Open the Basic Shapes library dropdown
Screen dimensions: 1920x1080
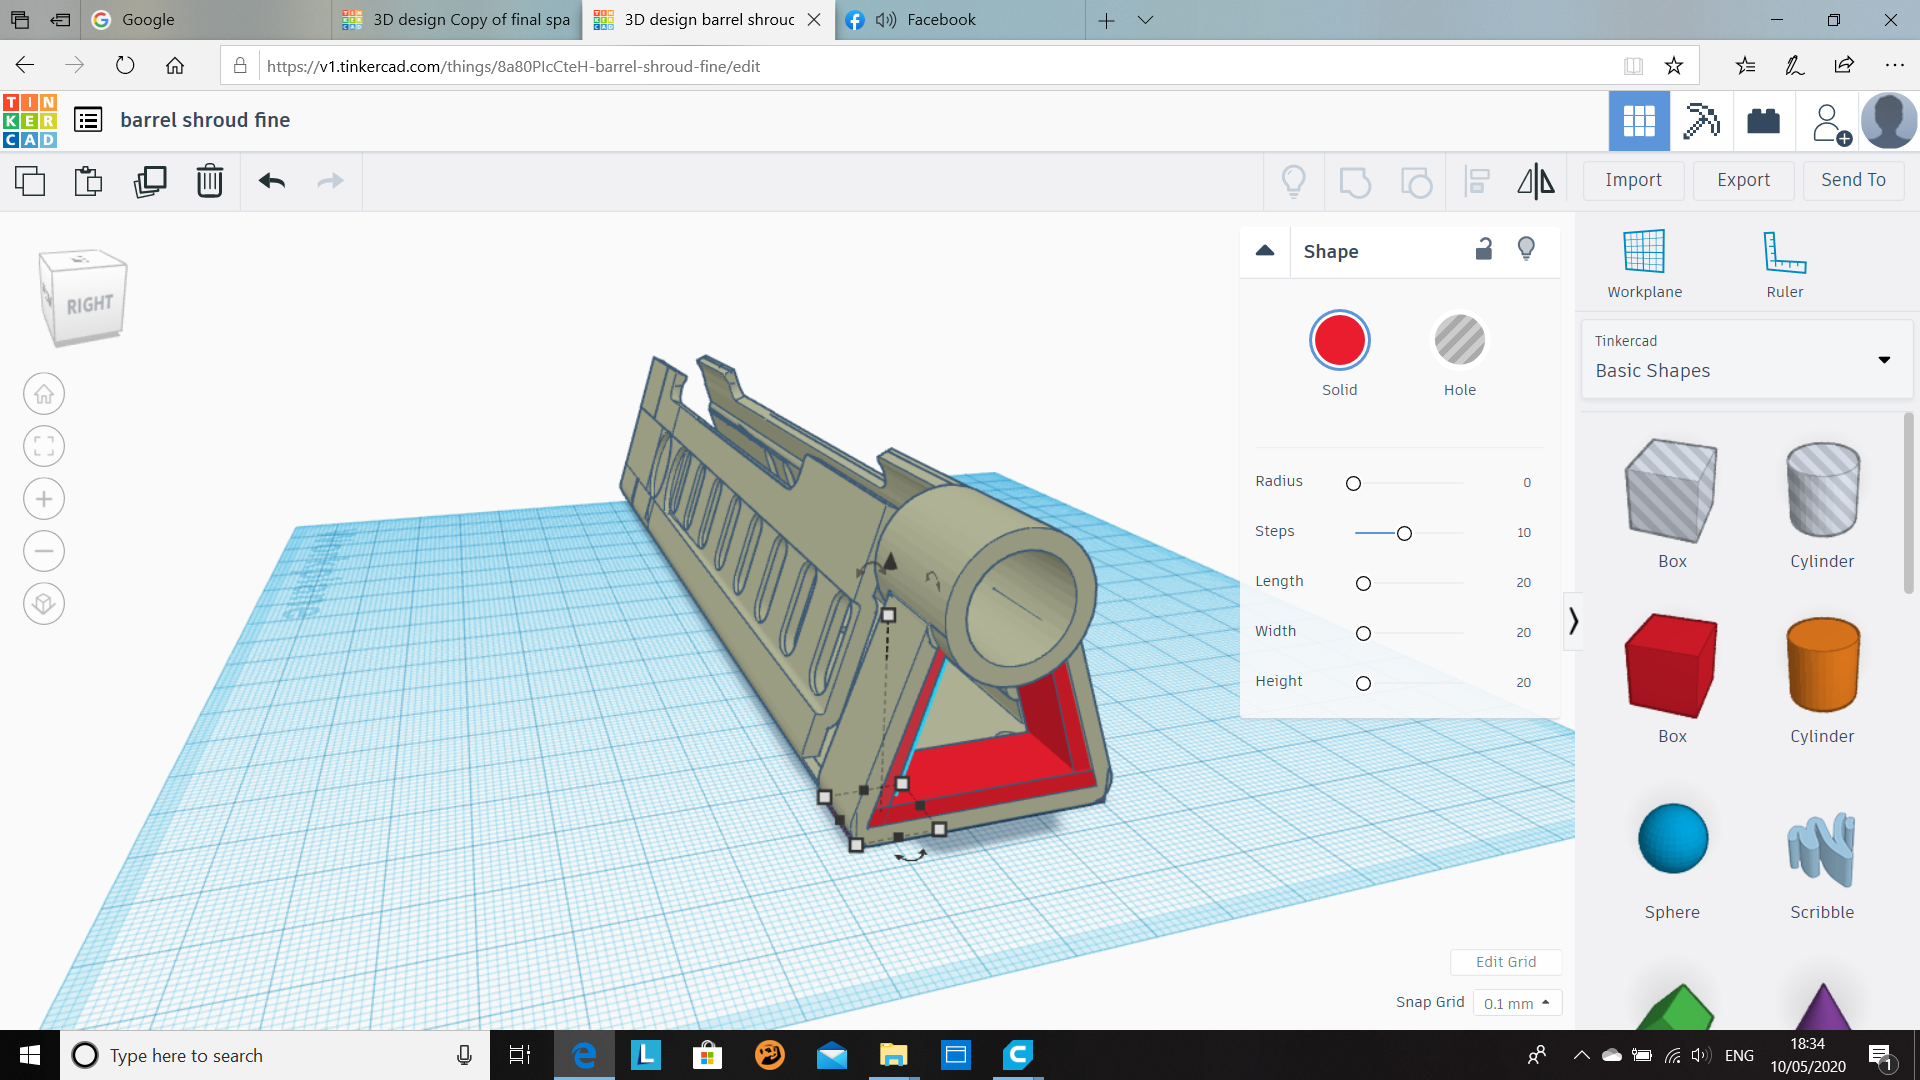pos(1747,359)
